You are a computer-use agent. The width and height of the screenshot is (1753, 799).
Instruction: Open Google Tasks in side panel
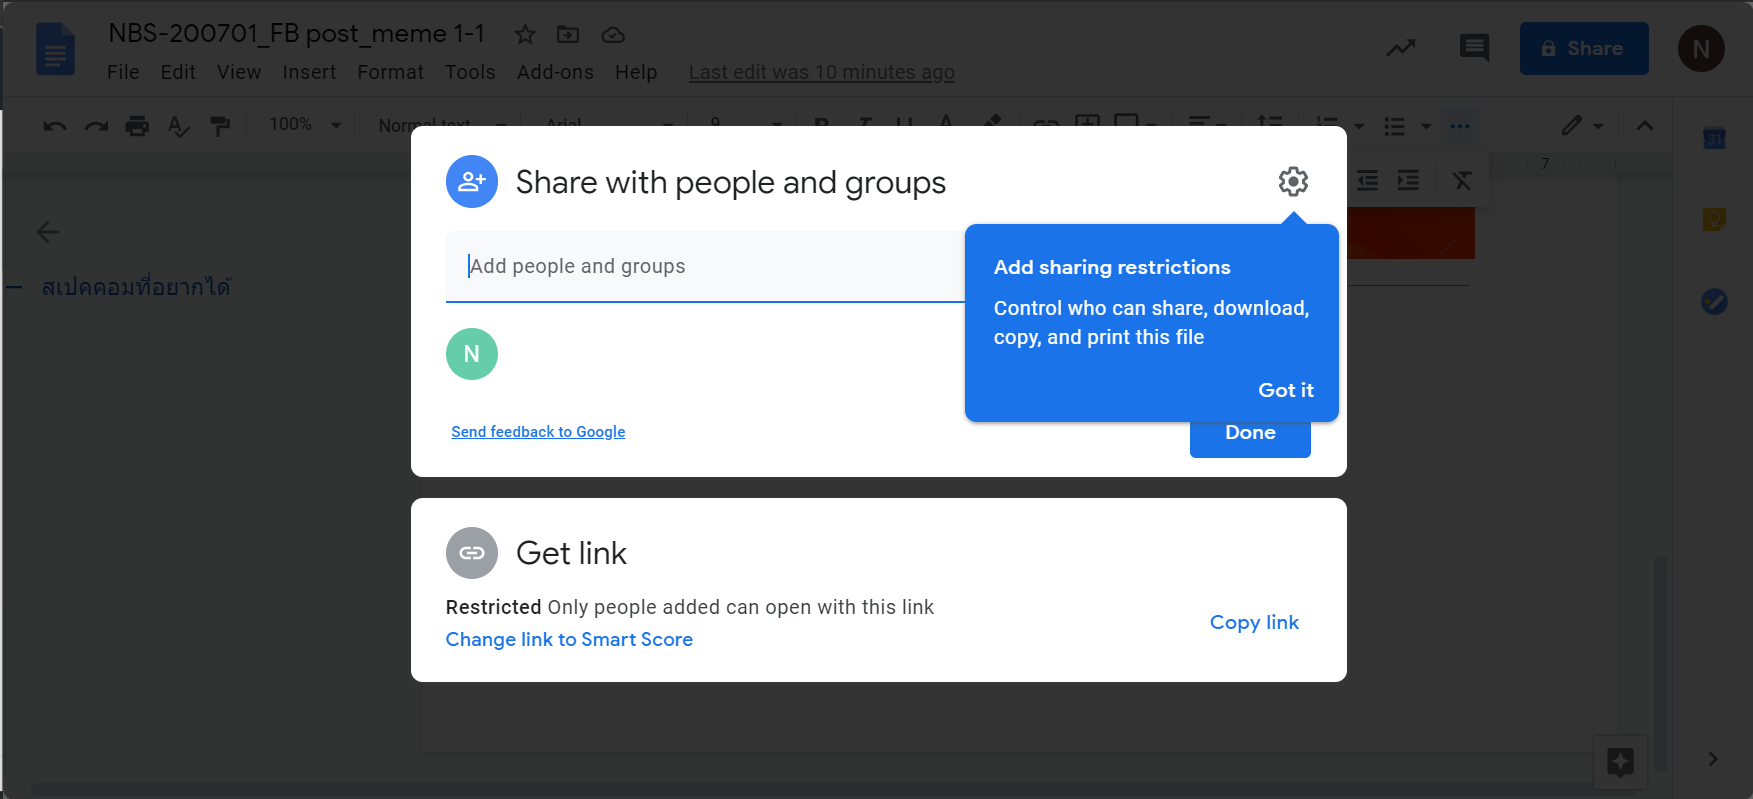coord(1714,301)
